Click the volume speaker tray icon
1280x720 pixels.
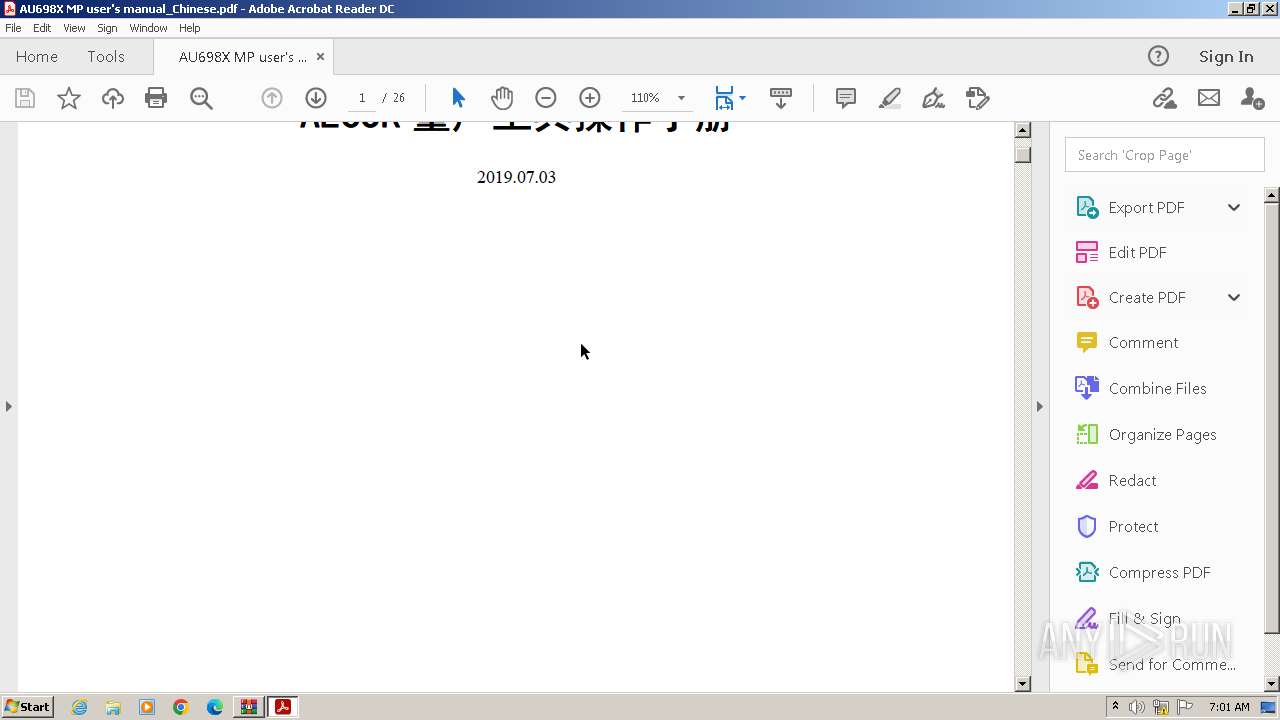(x=1137, y=707)
